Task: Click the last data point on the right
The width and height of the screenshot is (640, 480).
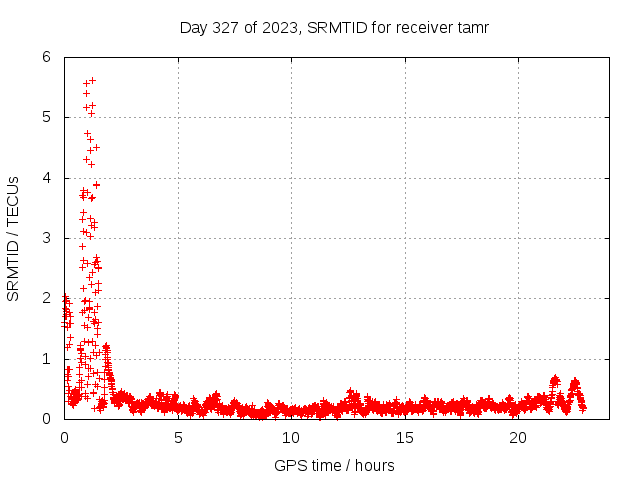Action: [x=583, y=407]
